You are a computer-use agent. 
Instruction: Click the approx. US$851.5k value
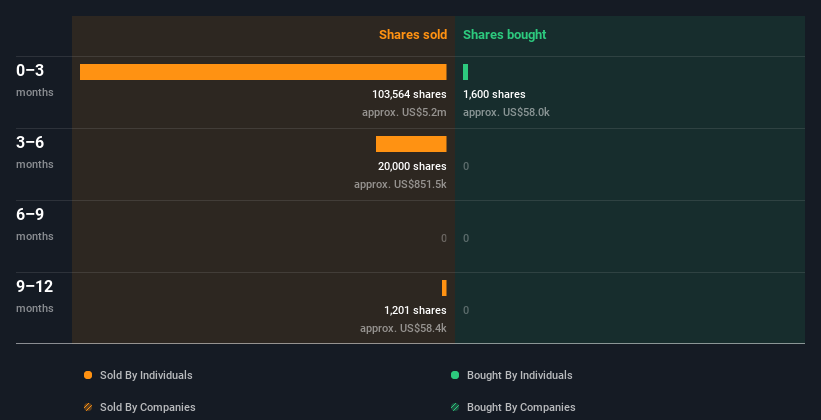pos(400,184)
